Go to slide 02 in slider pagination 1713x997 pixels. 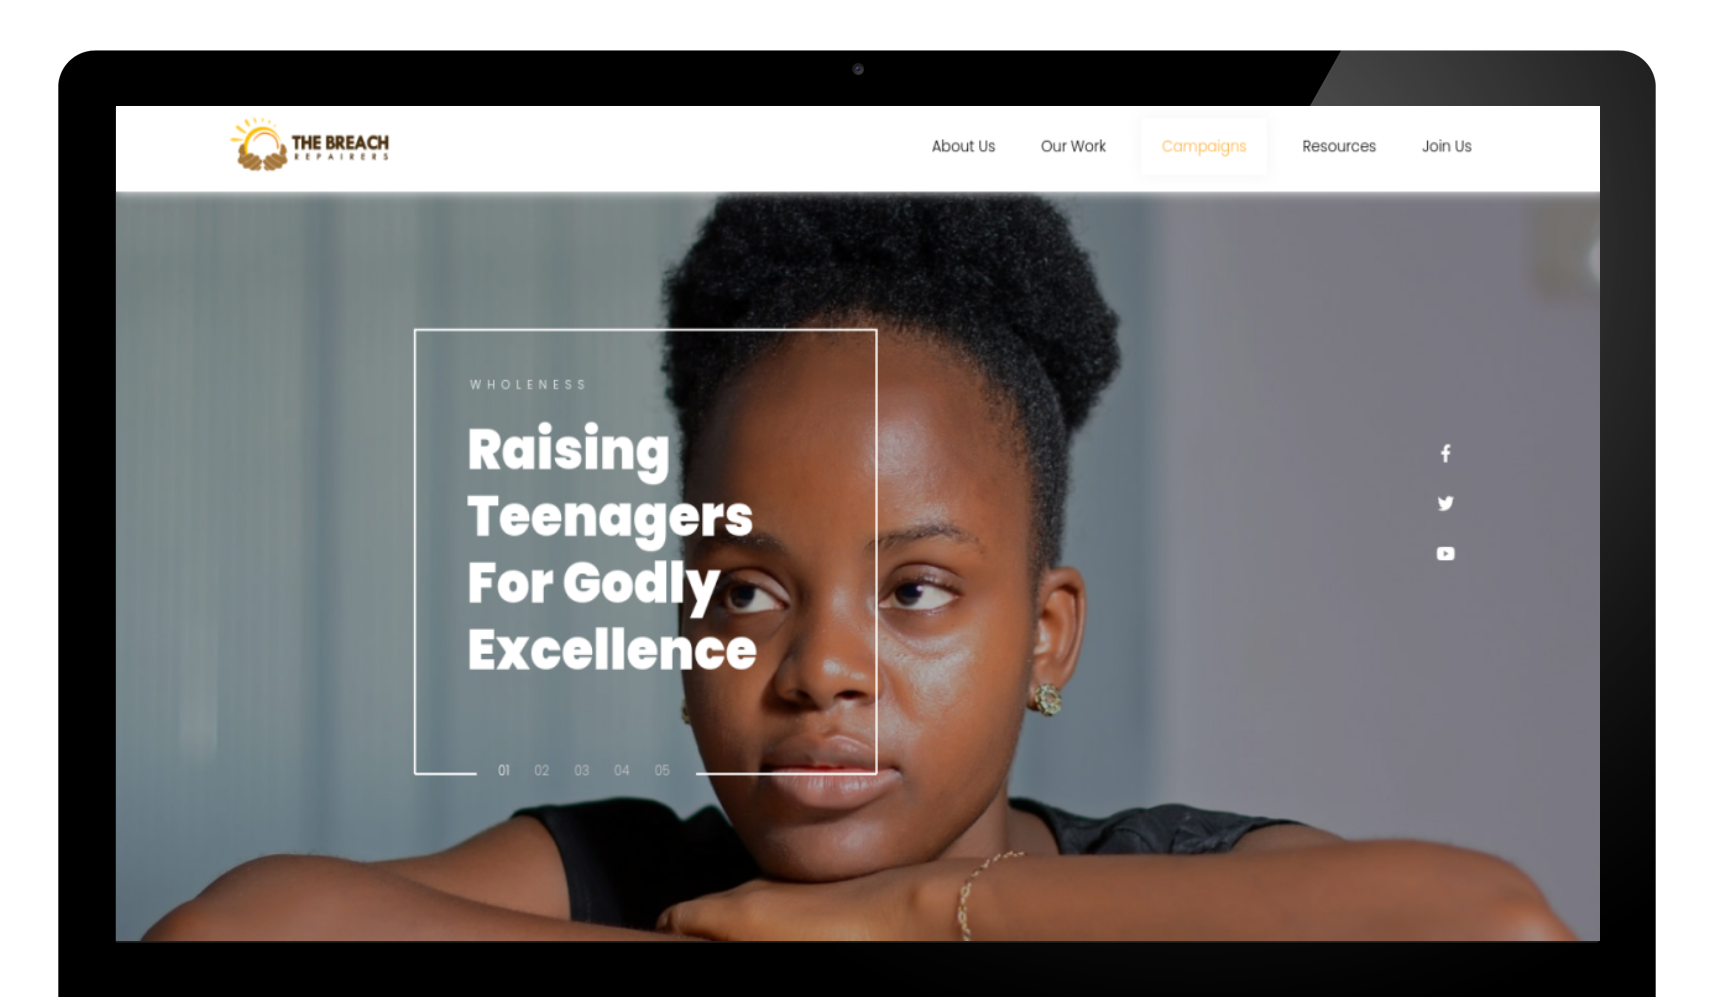(x=542, y=770)
